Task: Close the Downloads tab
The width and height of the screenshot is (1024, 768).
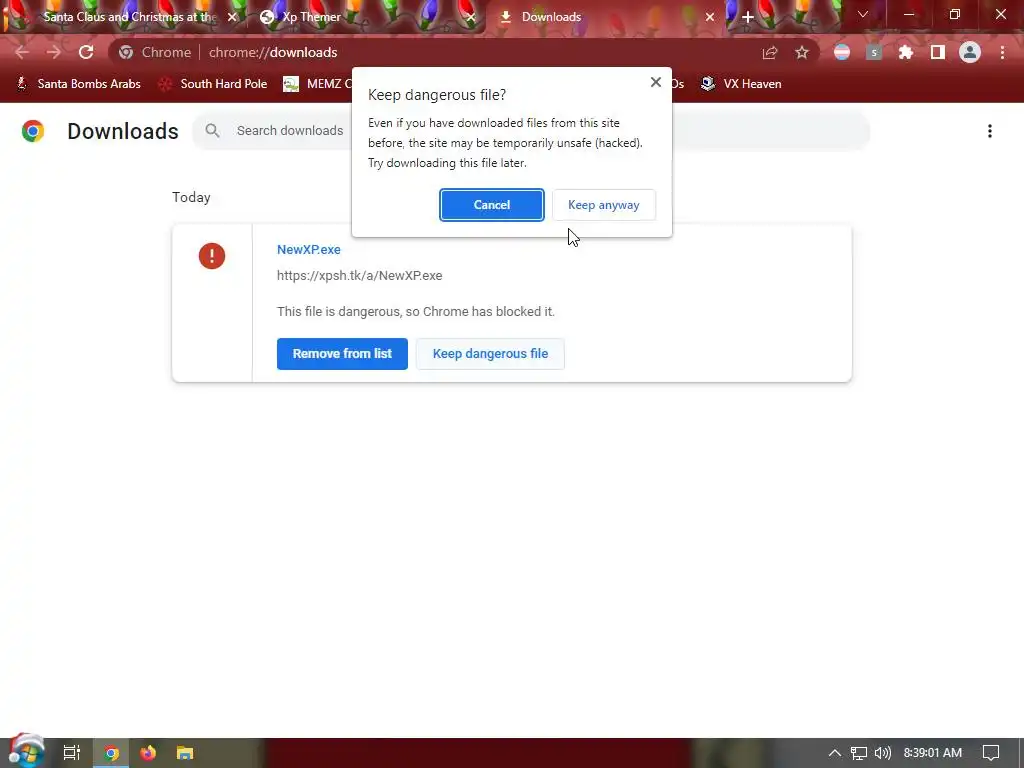Action: pos(710,17)
